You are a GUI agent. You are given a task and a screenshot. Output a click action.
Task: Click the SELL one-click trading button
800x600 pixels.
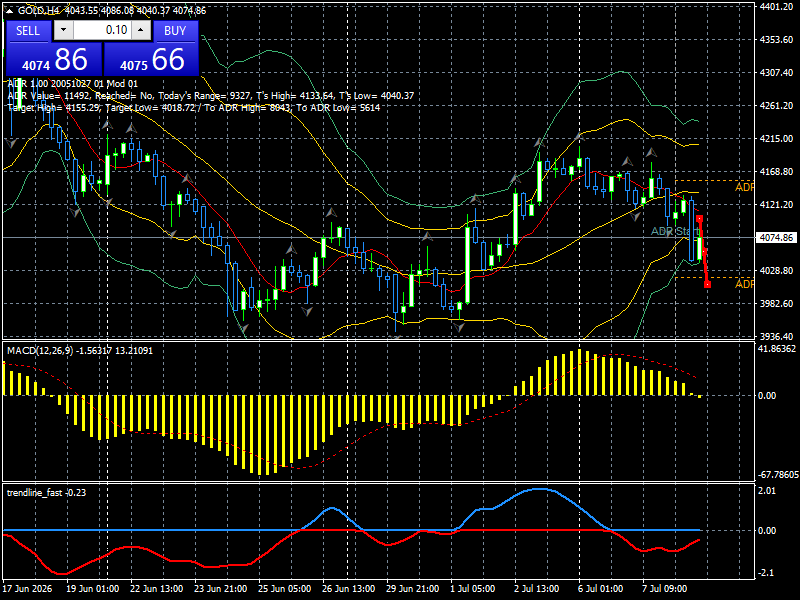coord(28,31)
